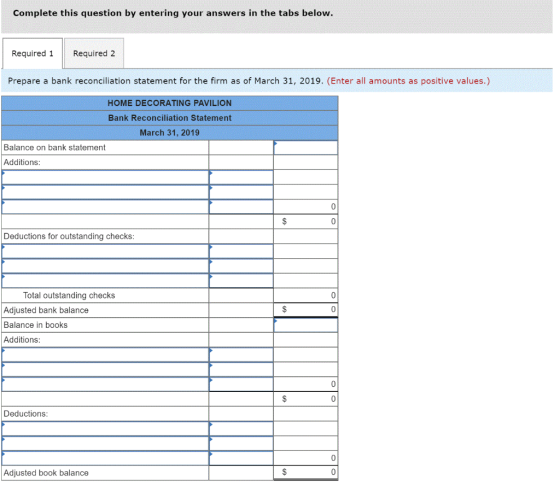Open third description dropdown under outstanding checks
Screen dimensions: 560x486
click(105, 281)
